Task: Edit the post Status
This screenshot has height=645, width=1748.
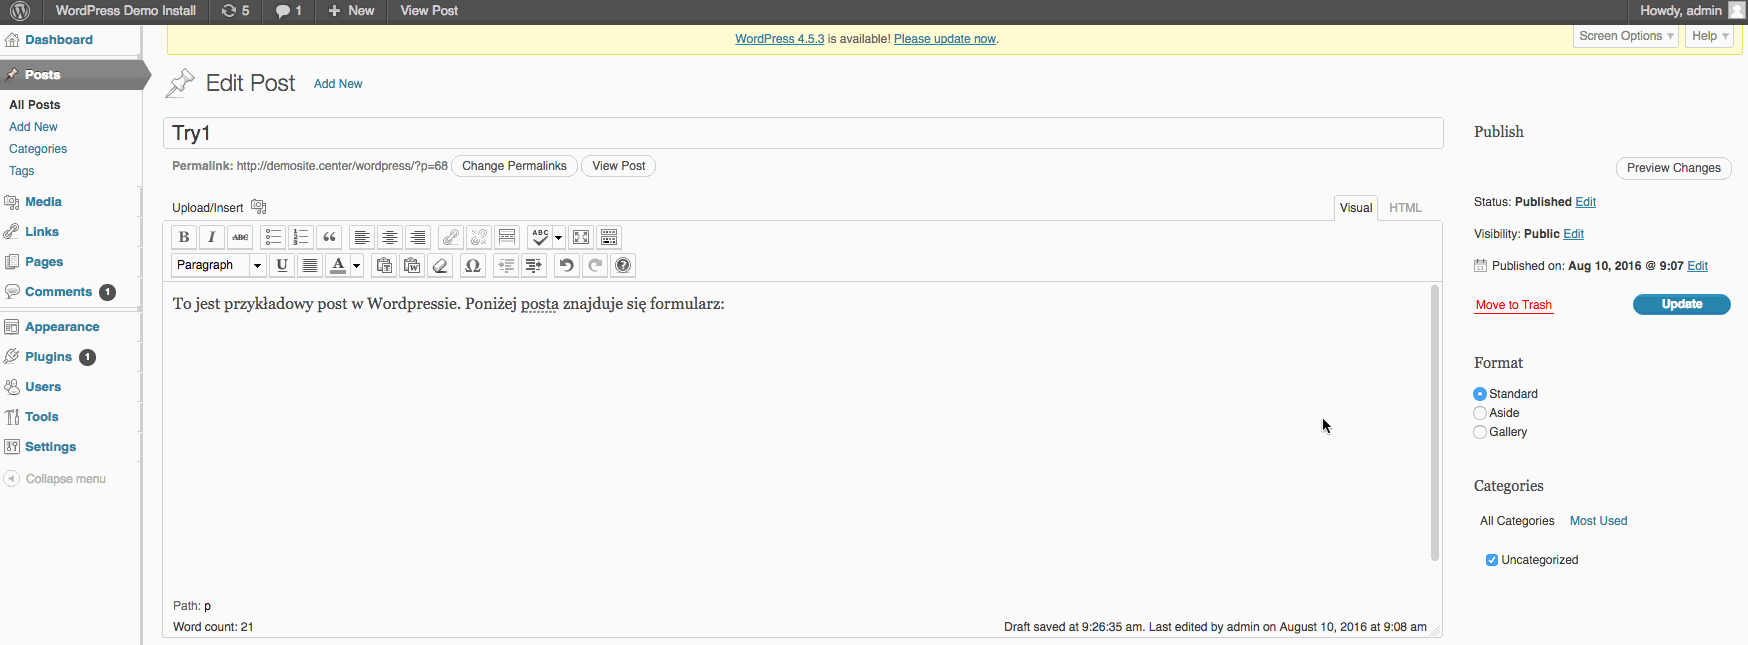Action: click(x=1586, y=202)
